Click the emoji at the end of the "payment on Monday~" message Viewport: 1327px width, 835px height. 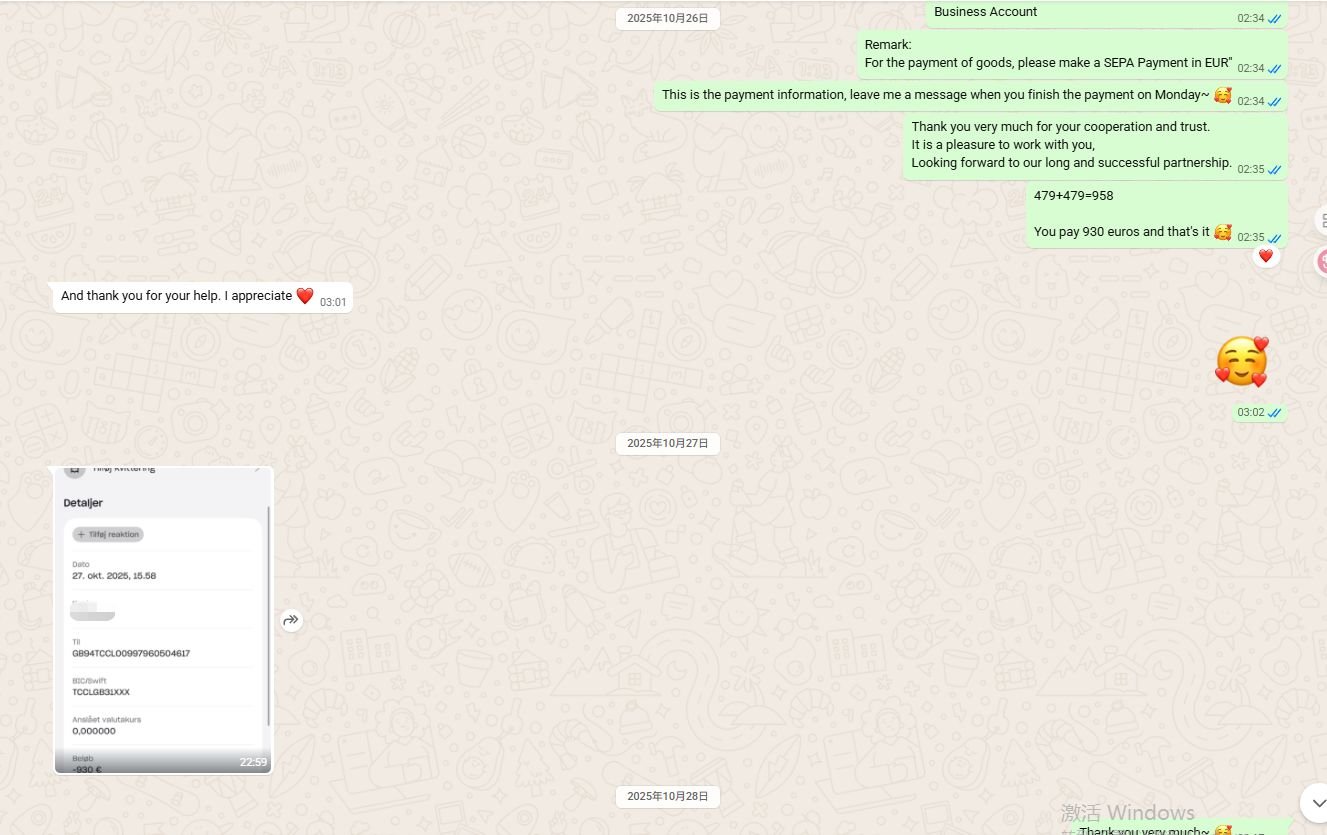[1222, 95]
